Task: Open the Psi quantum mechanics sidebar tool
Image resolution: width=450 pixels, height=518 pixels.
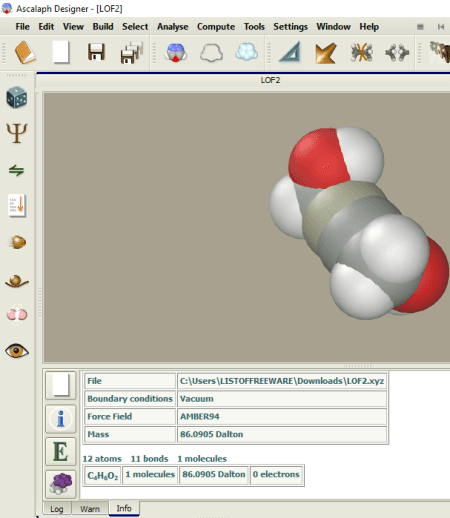Action: pos(17,133)
